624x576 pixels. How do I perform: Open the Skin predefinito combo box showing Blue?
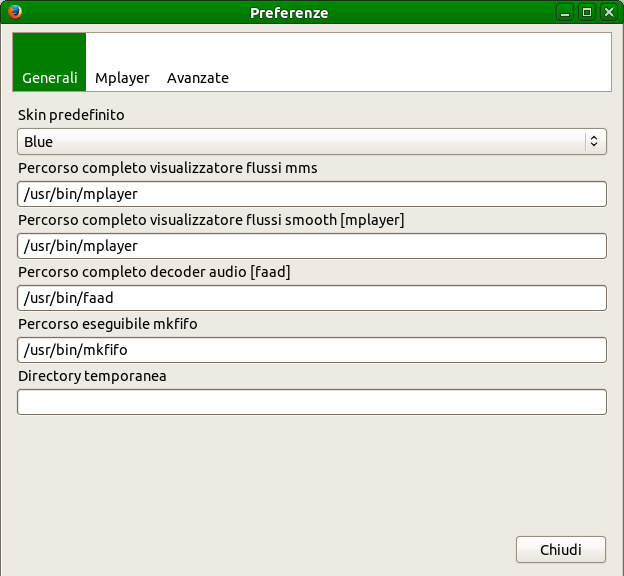(x=300, y=142)
